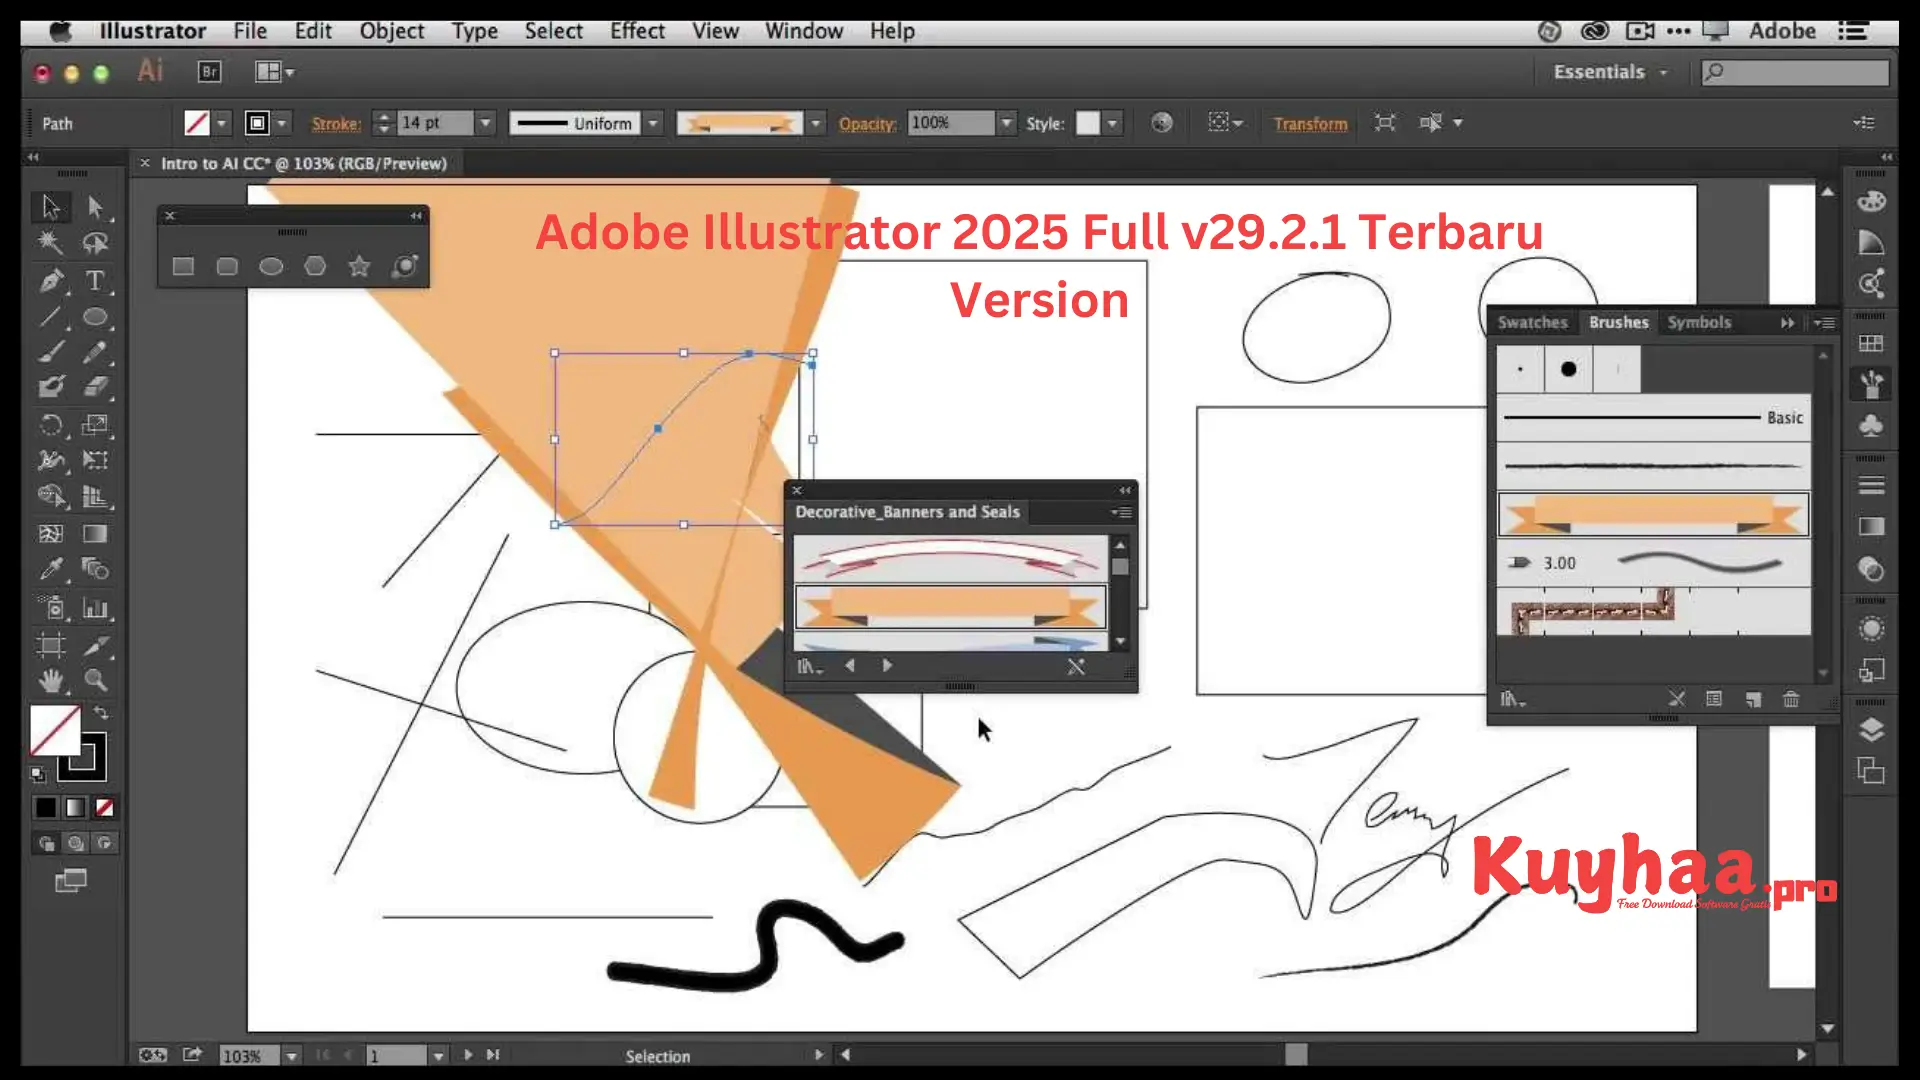
Task: Select the Selection tool arrow
Action: pyautogui.click(x=50, y=206)
